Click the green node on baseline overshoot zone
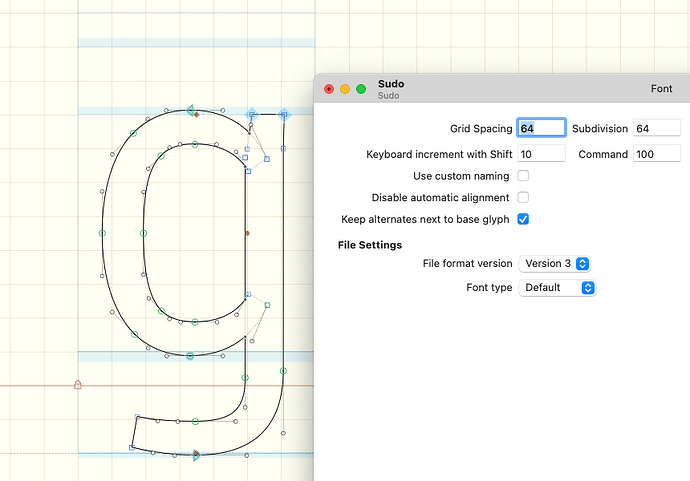Screen dimensions: 690x481 (190, 356)
